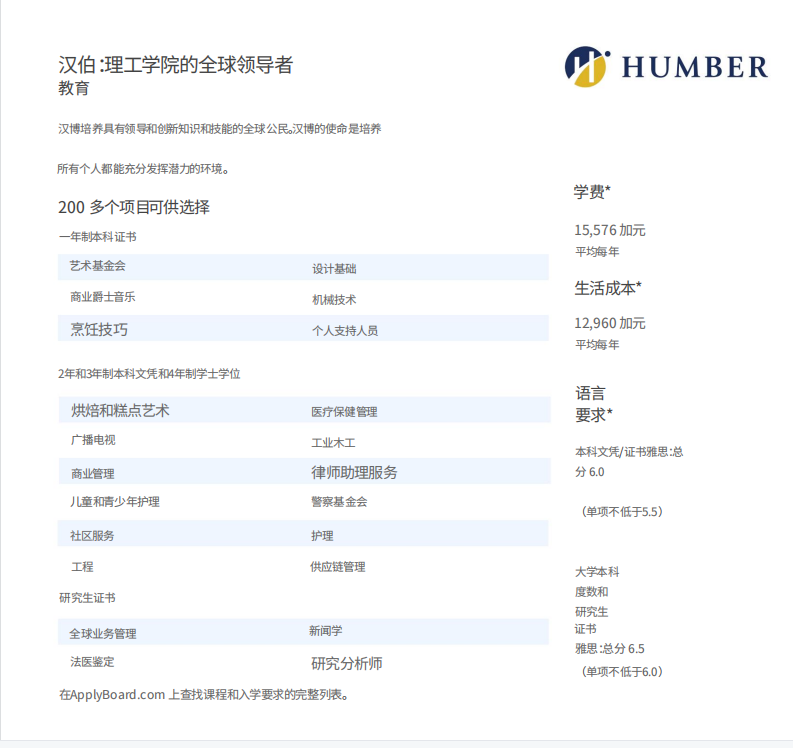Image resolution: width=793 pixels, height=748 pixels.
Task: Click section label 一年制本科证书
Action: coord(98,237)
